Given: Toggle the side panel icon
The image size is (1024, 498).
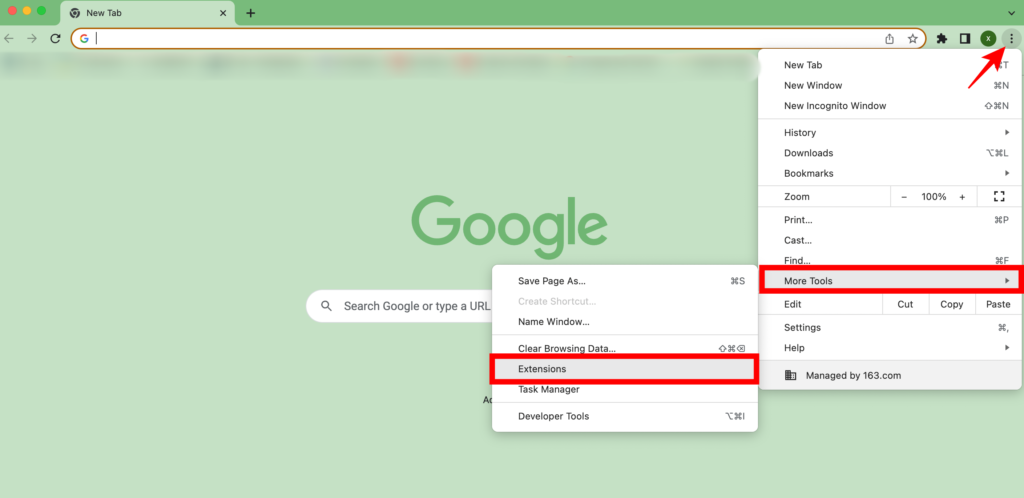Looking at the screenshot, I should pyautogui.click(x=965, y=39).
